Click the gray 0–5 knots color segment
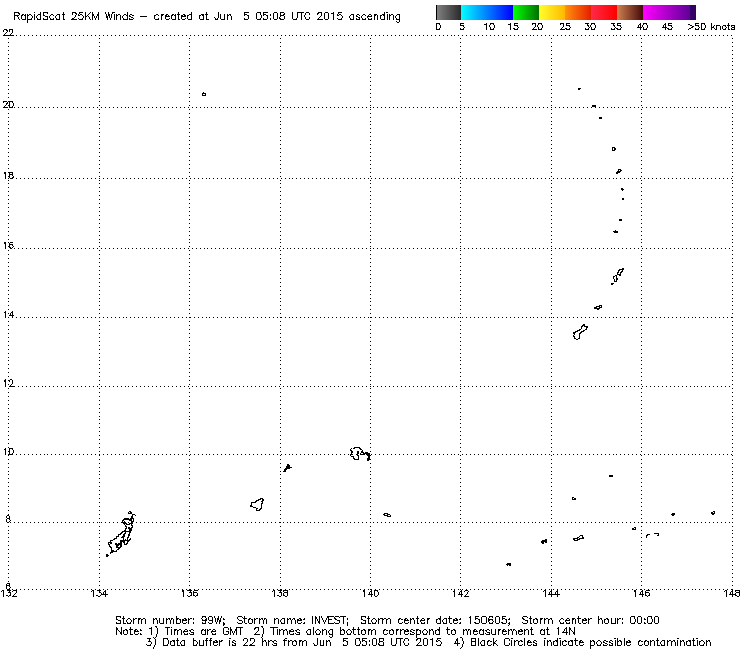 pyautogui.click(x=448, y=12)
